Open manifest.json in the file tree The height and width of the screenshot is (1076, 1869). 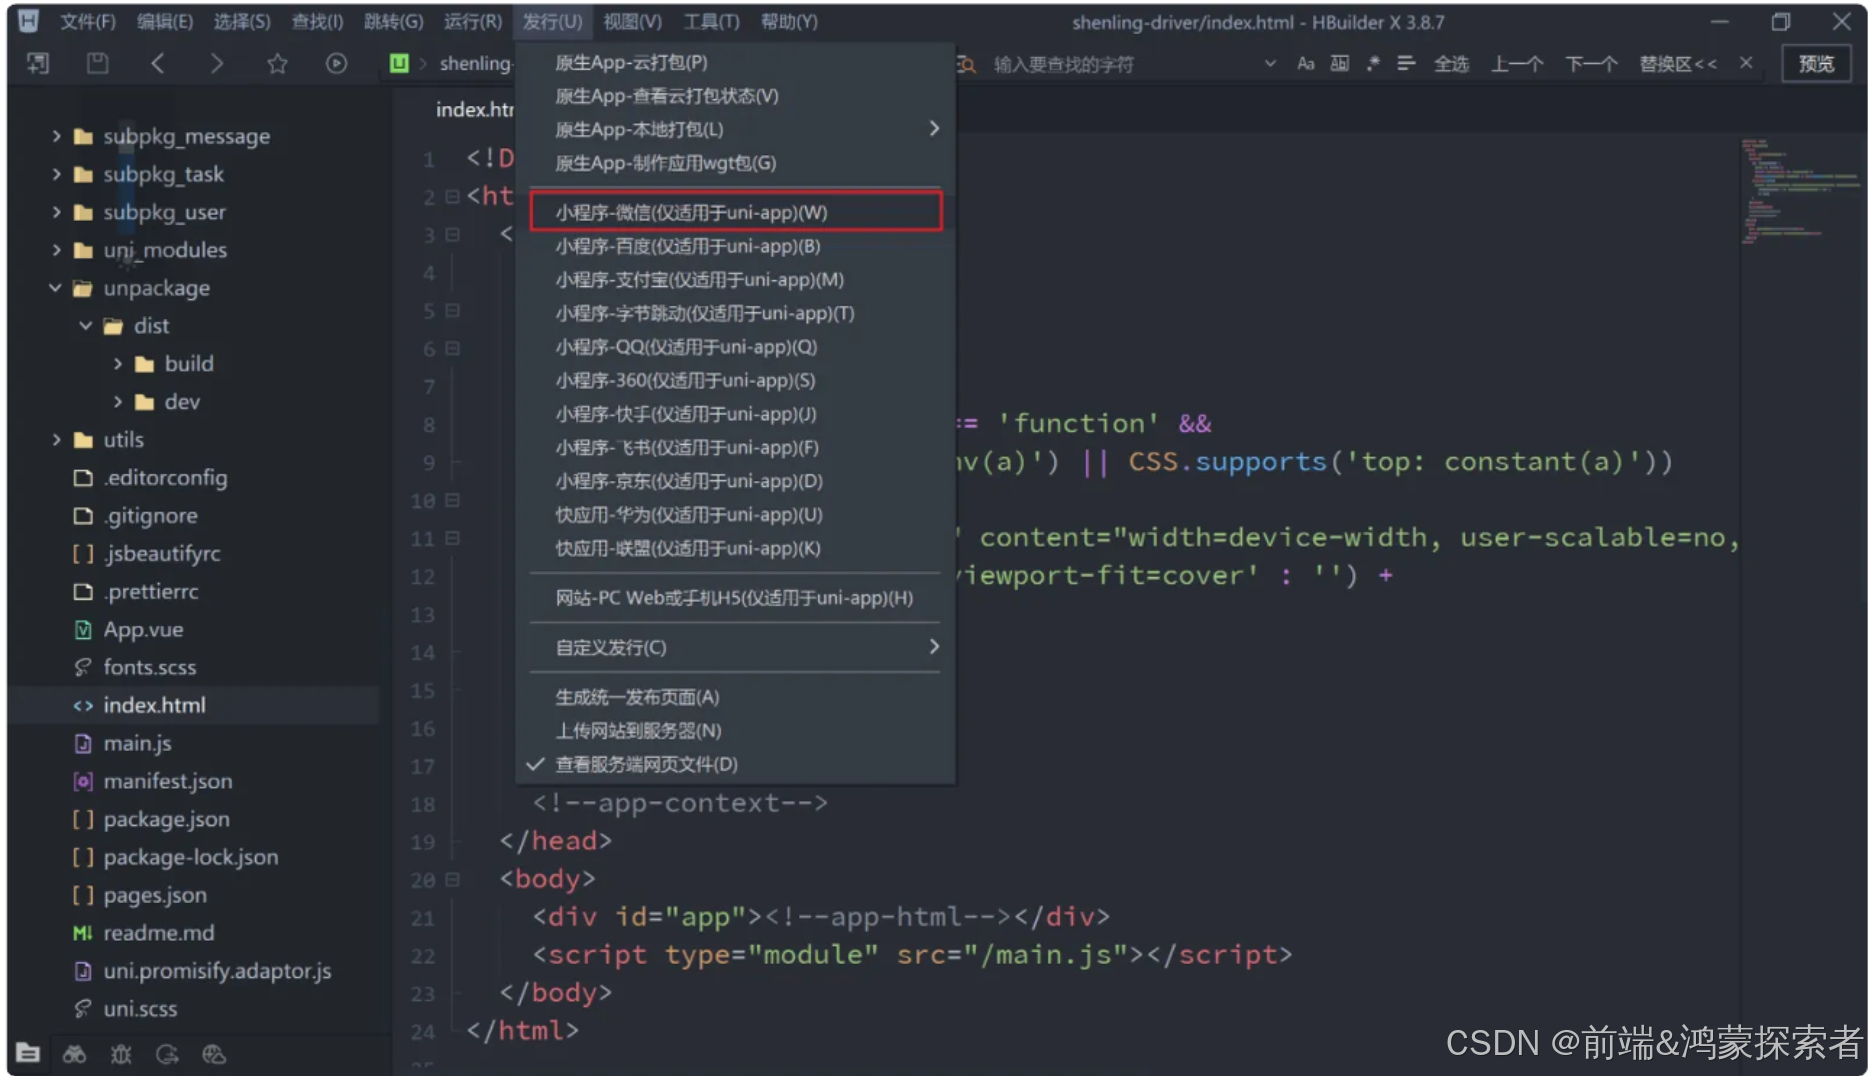(x=167, y=781)
